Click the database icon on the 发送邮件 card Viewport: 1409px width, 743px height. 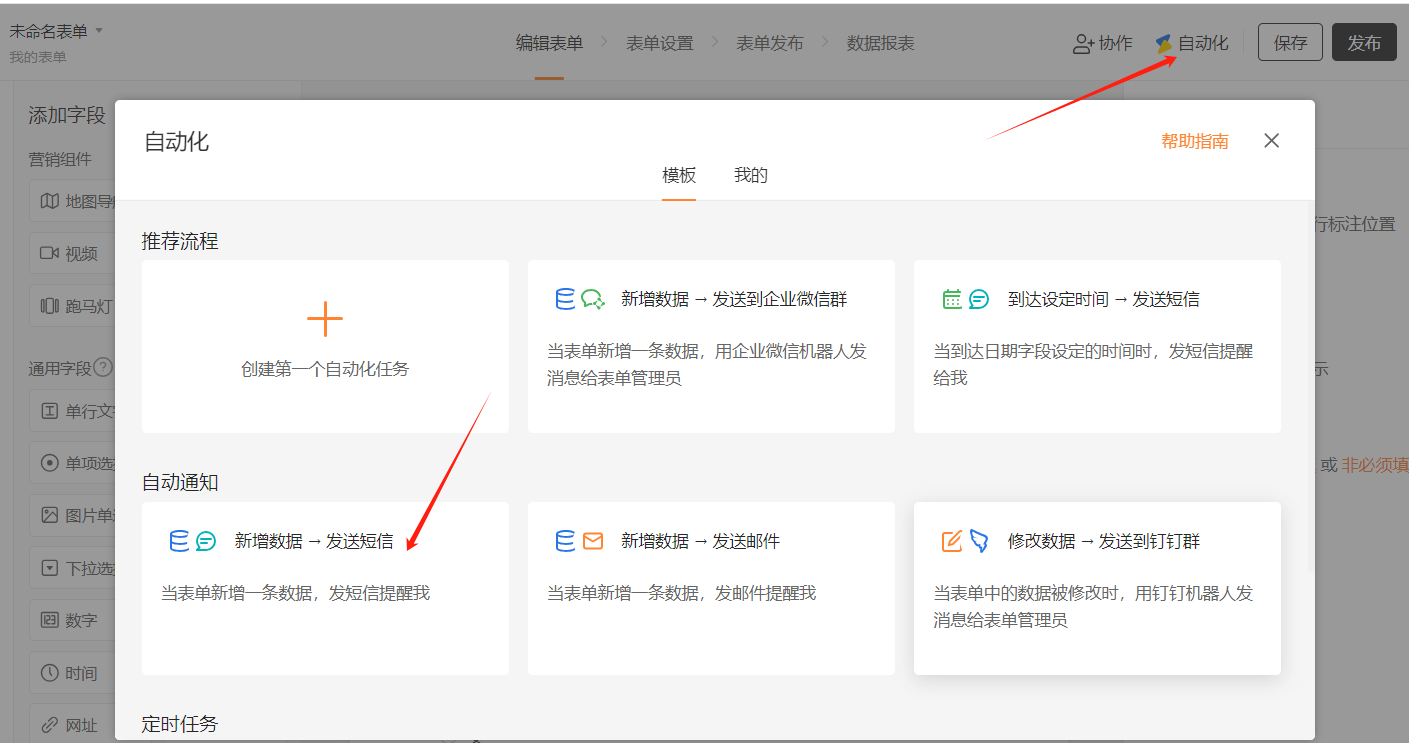tap(565, 541)
